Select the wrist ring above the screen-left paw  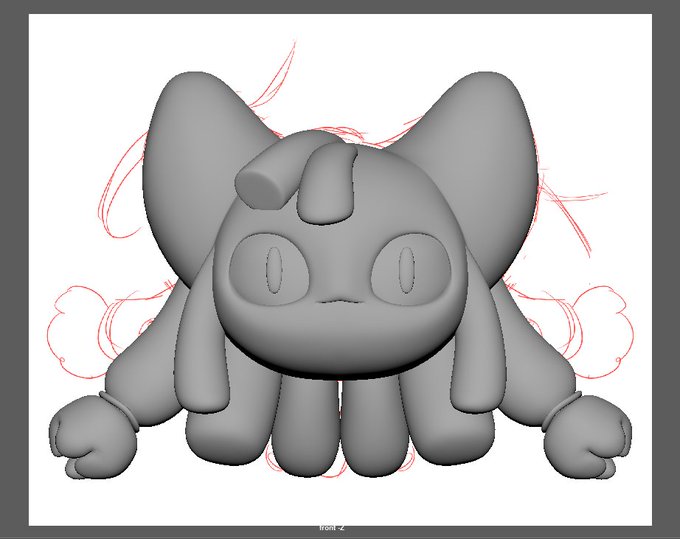[x=120, y=412]
